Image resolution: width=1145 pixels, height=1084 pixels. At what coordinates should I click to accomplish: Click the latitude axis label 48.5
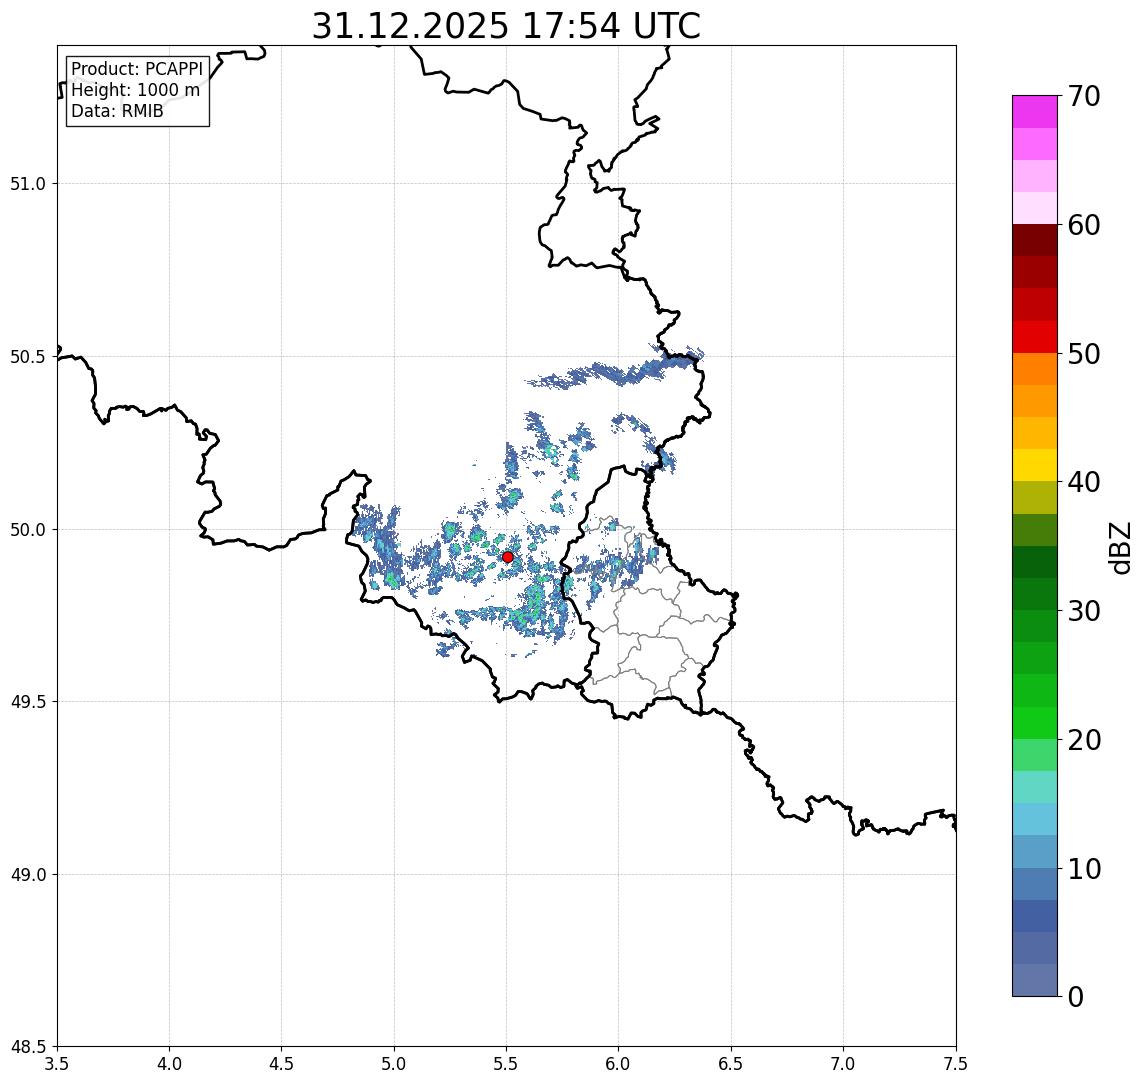pyautogui.click(x=28, y=1047)
